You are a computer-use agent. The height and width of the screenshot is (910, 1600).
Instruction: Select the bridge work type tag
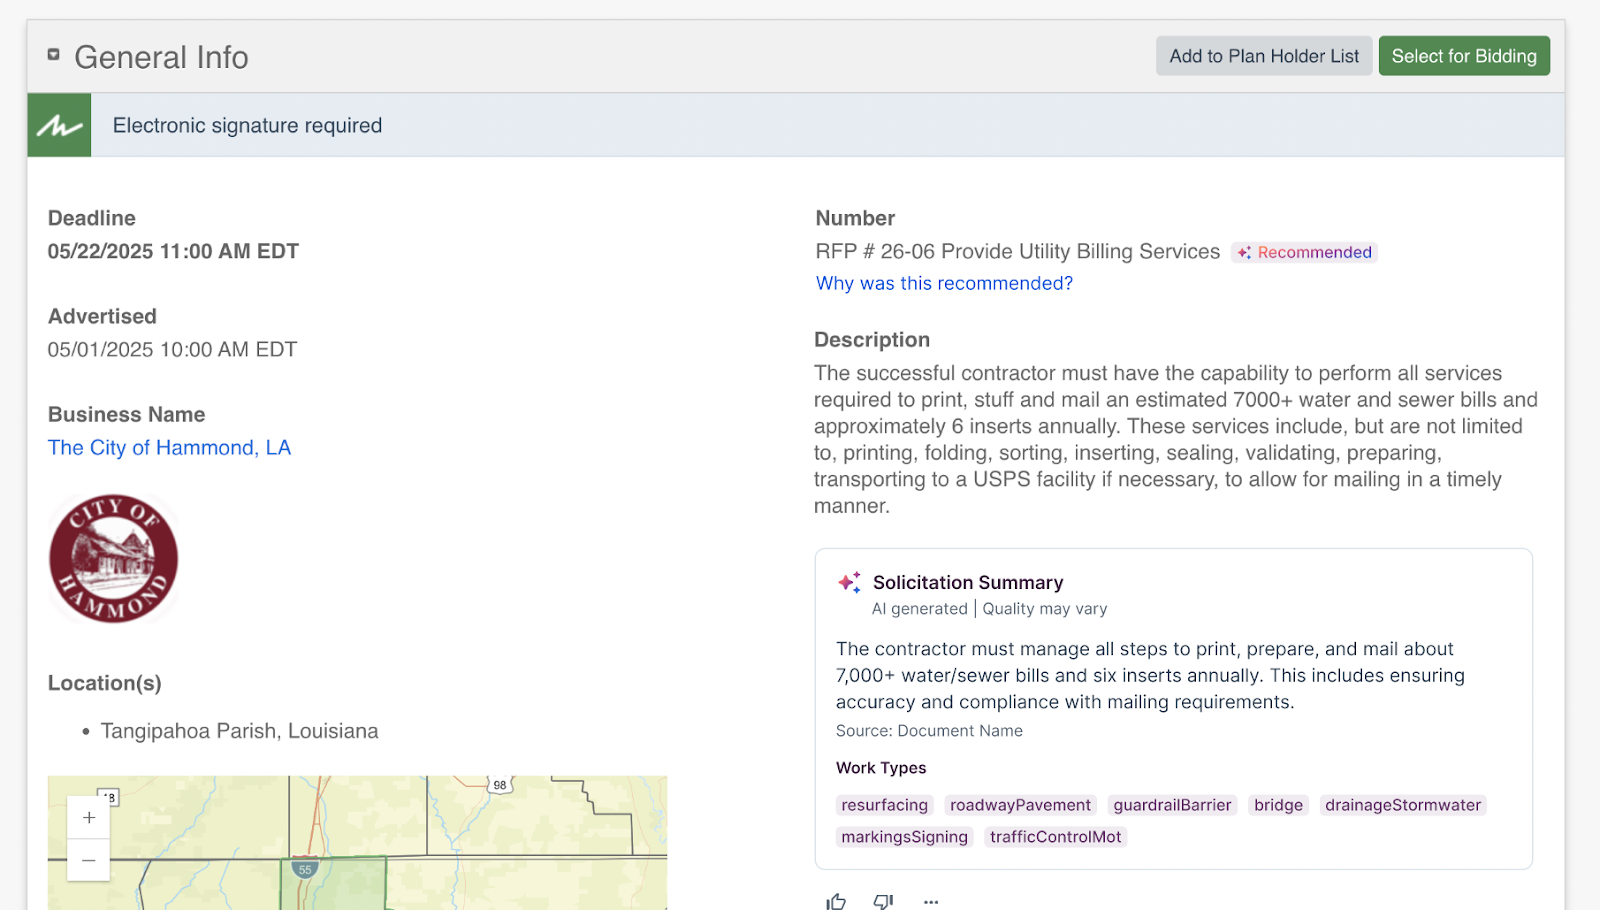(x=1278, y=805)
